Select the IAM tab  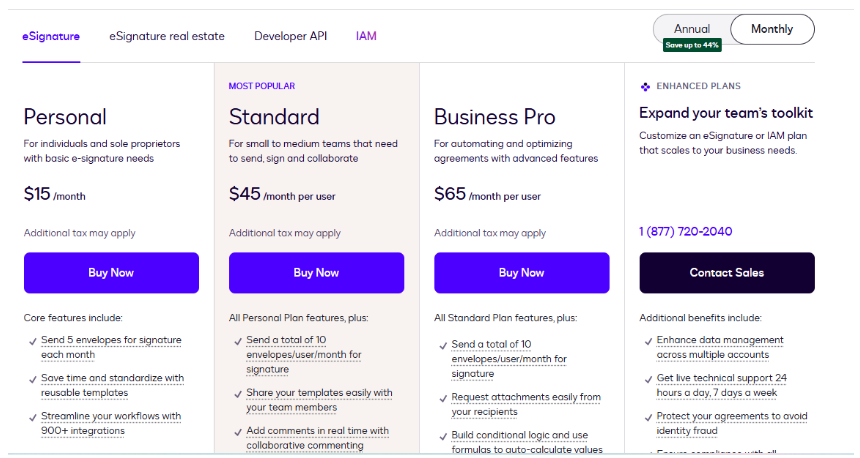click(x=366, y=36)
